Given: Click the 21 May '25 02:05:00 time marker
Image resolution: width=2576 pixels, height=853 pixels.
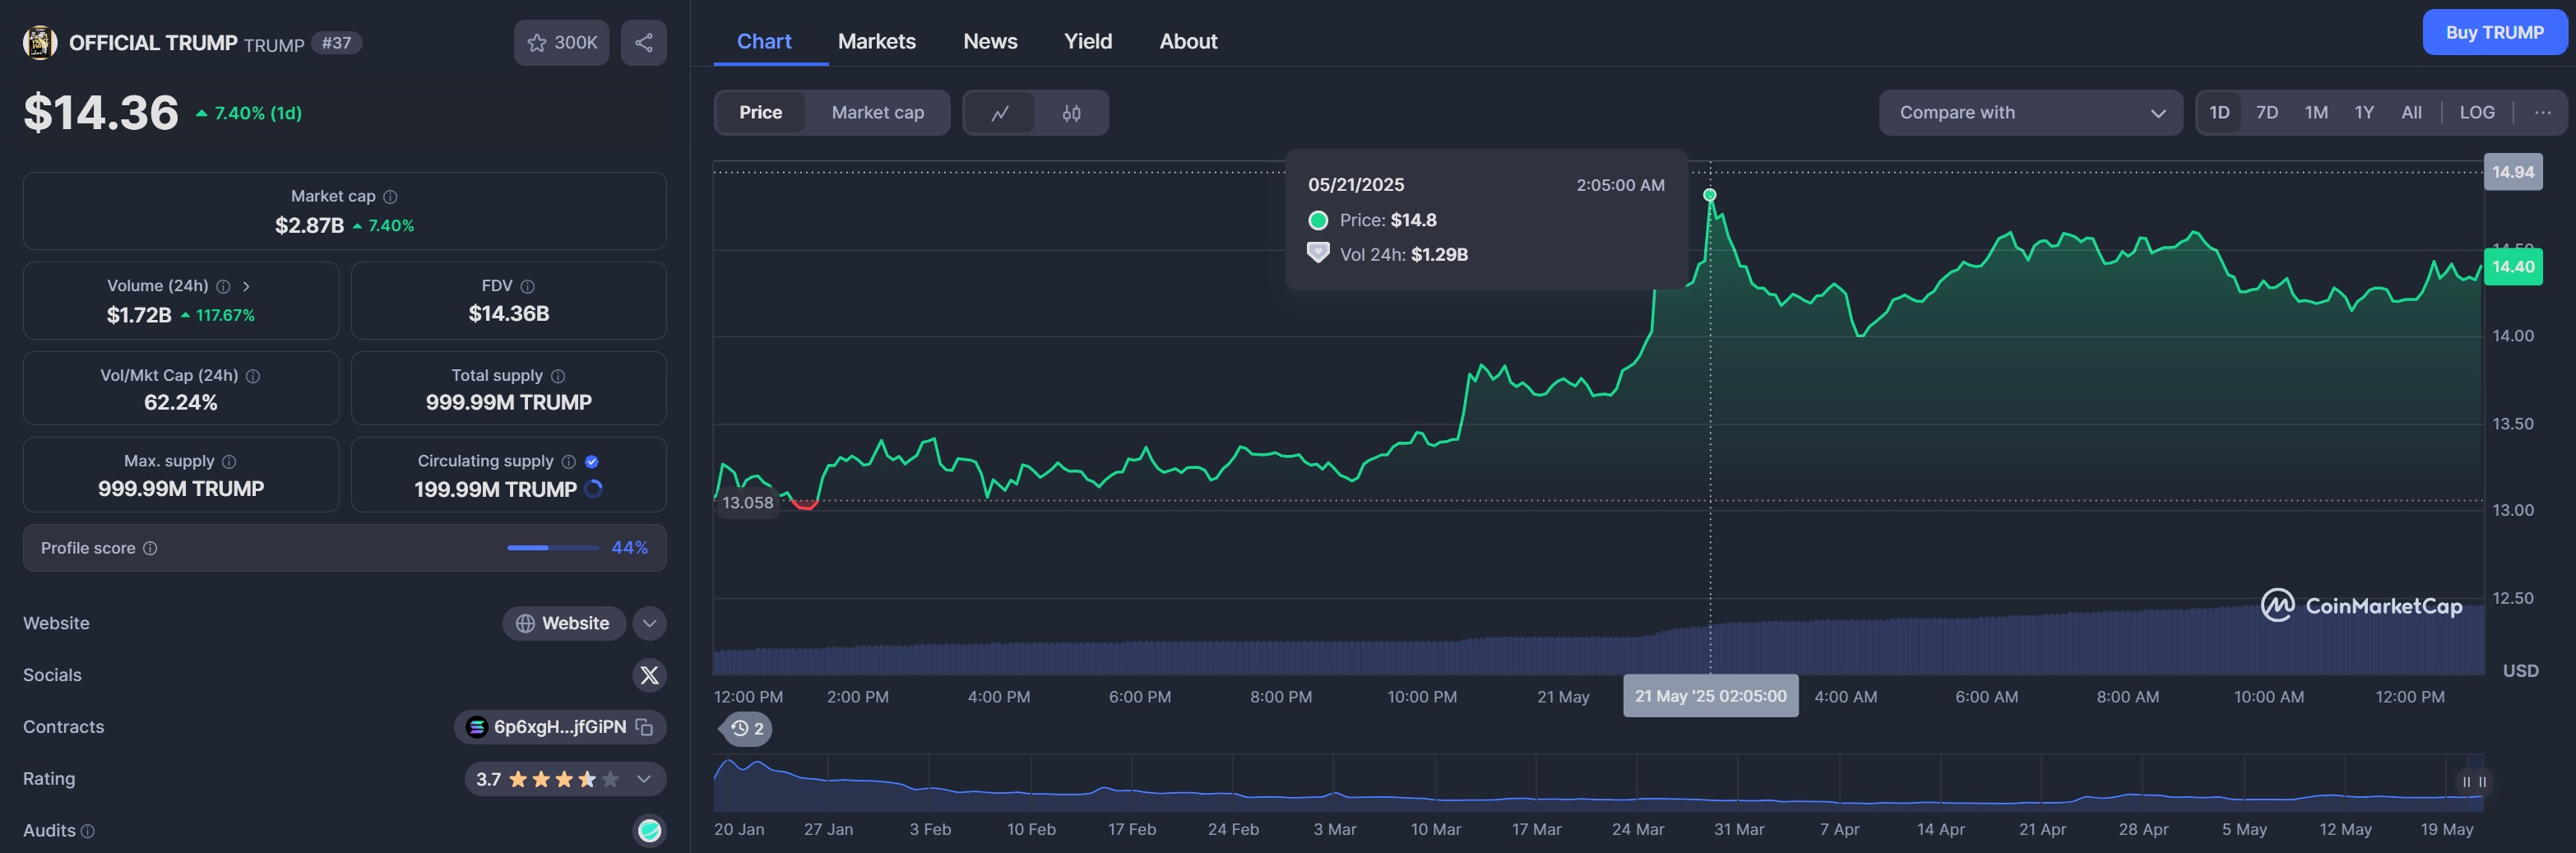Looking at the screenshot, I should (1710, 696).
